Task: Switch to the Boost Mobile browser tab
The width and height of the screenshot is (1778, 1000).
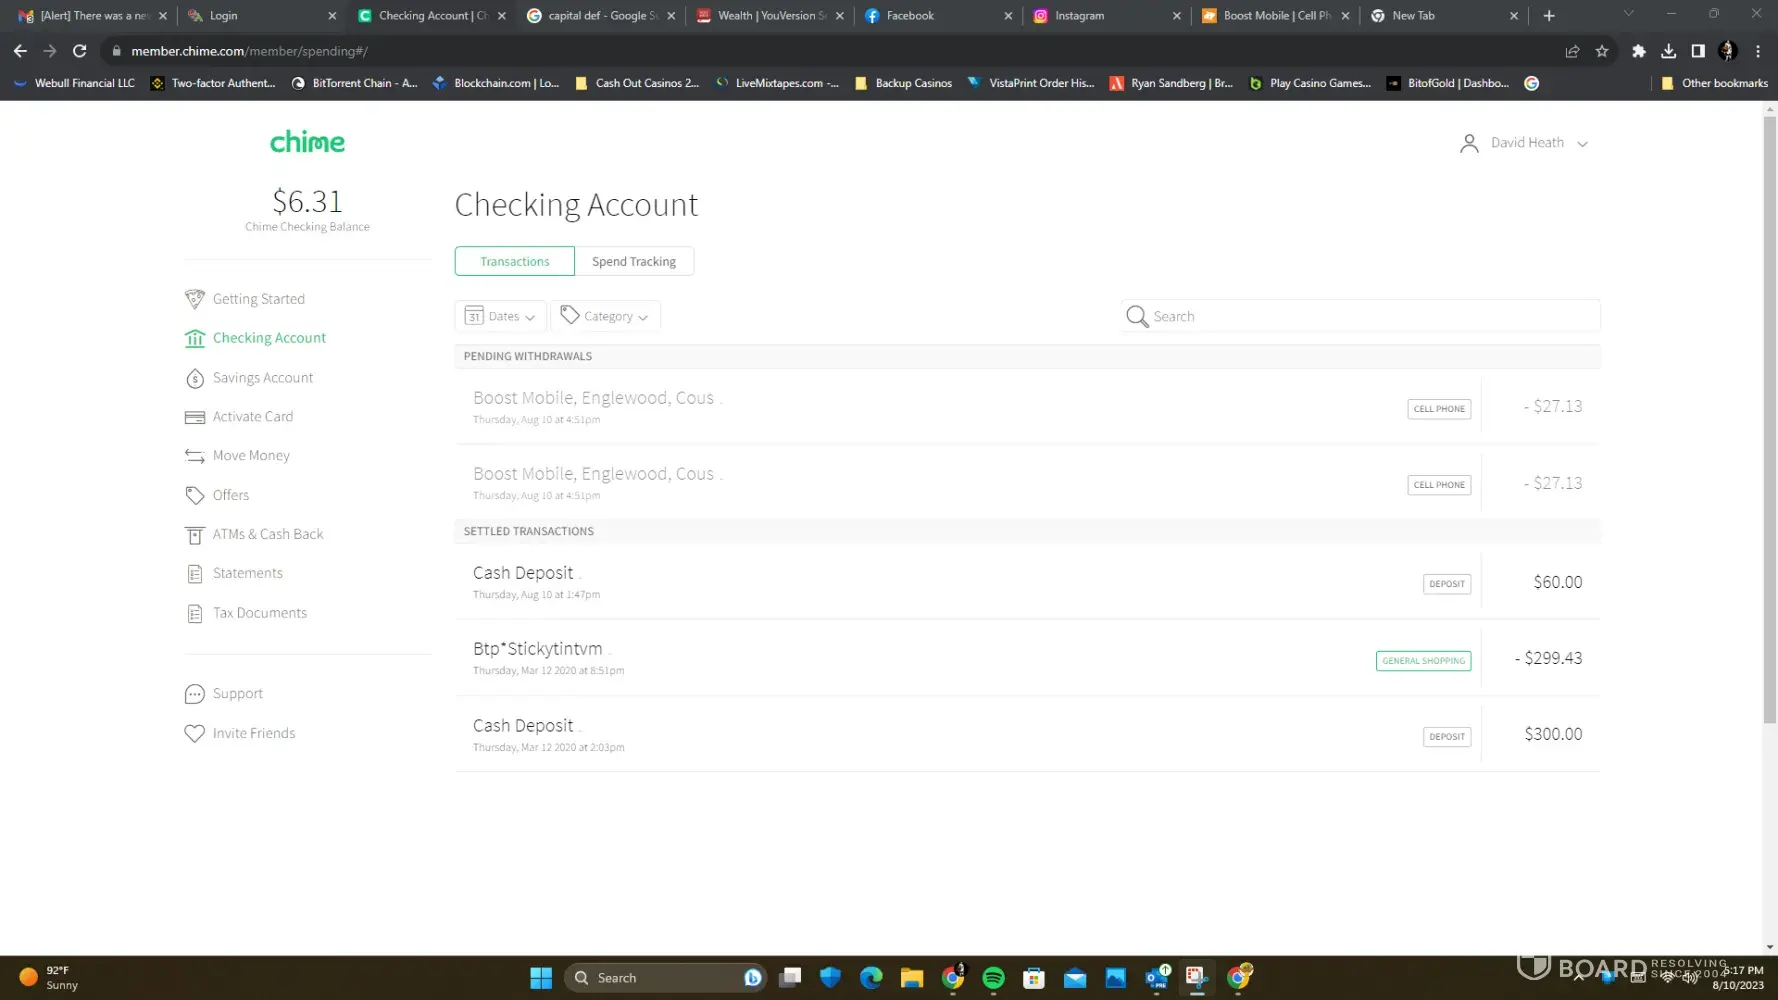Action: 1274,16
